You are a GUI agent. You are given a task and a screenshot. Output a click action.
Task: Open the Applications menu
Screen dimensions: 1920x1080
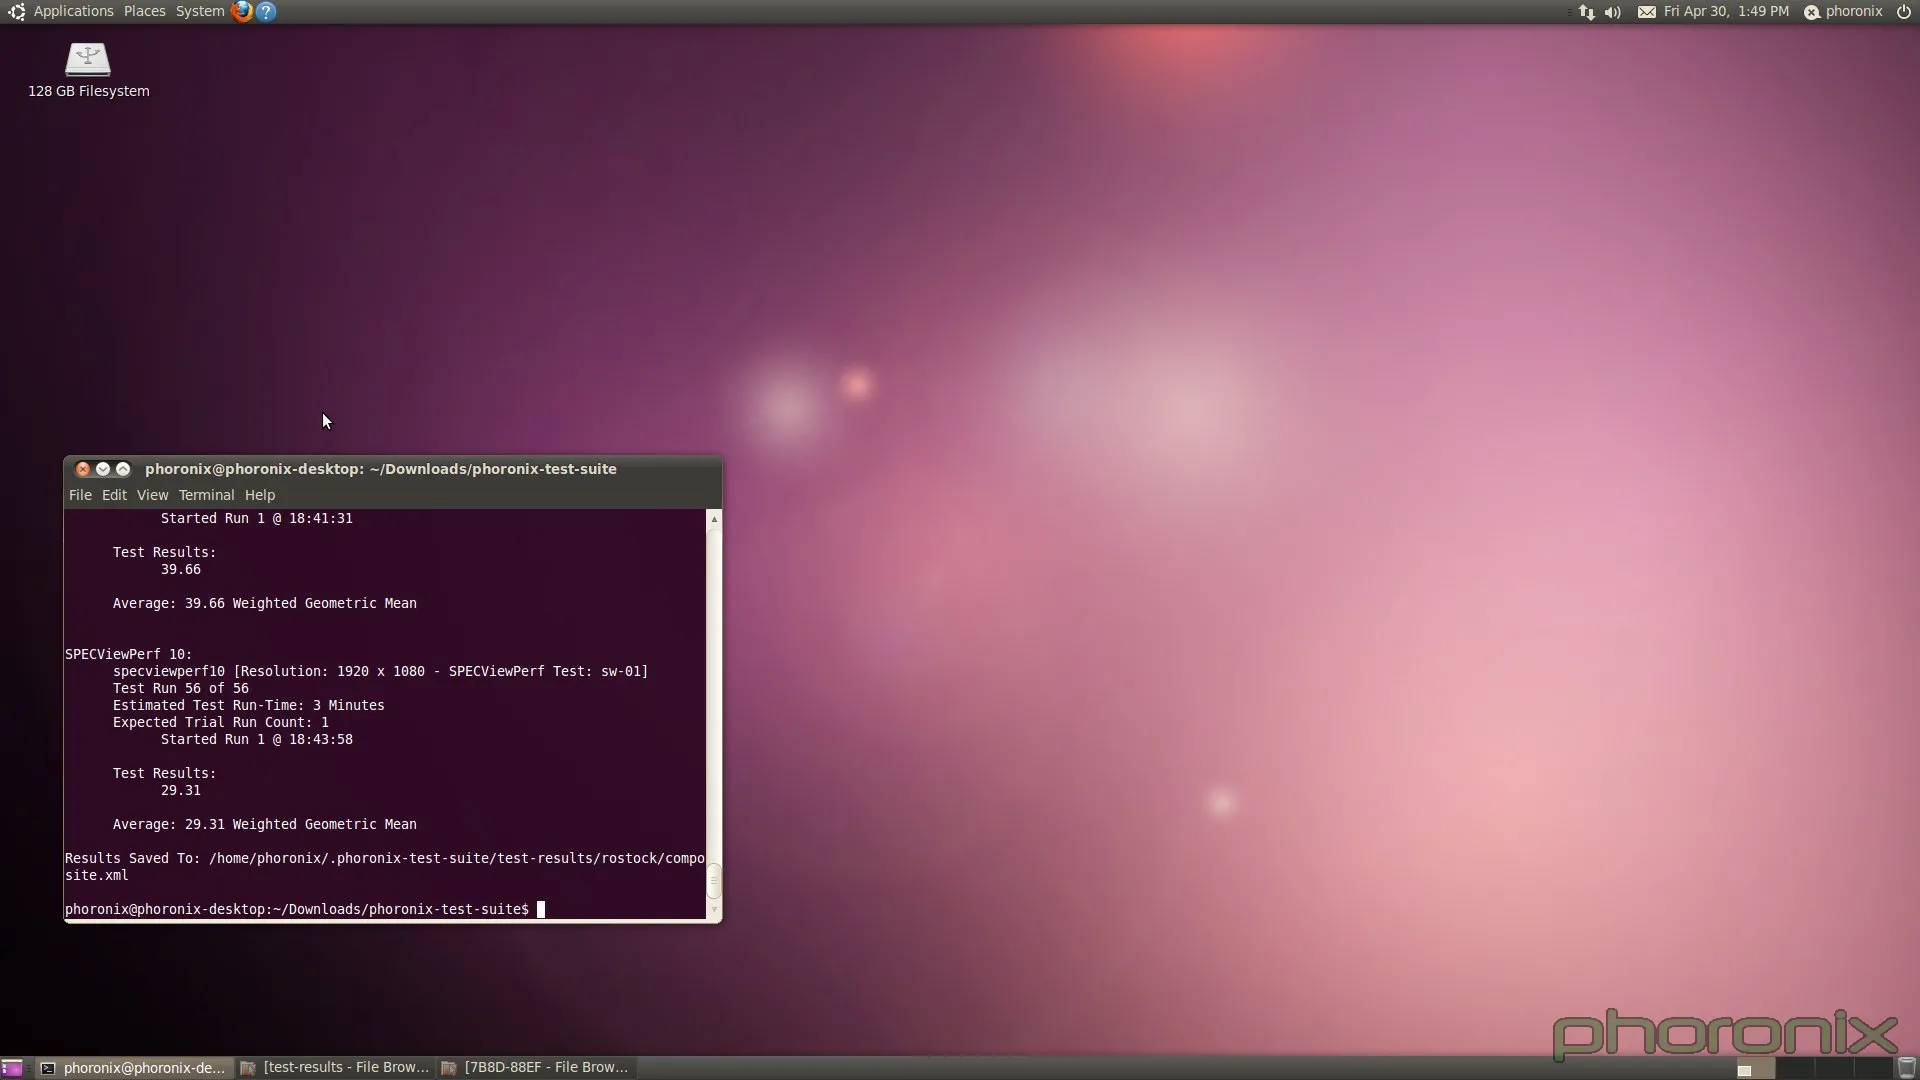pyautogui.click(x=73, y=11)
